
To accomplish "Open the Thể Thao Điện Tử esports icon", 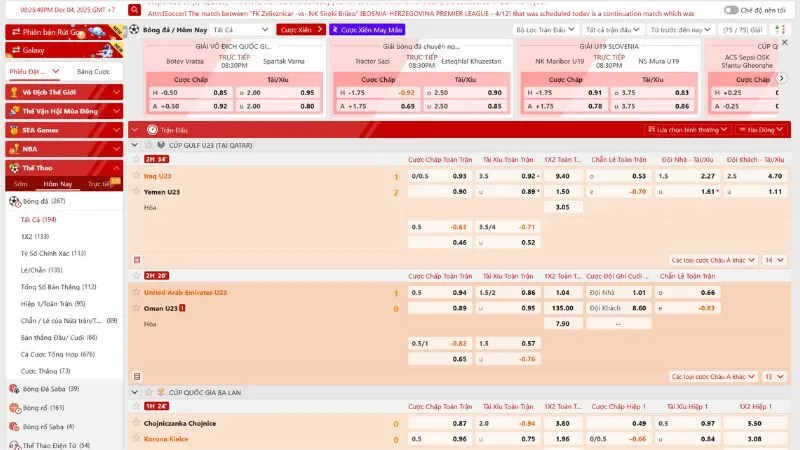I will 14,444.
